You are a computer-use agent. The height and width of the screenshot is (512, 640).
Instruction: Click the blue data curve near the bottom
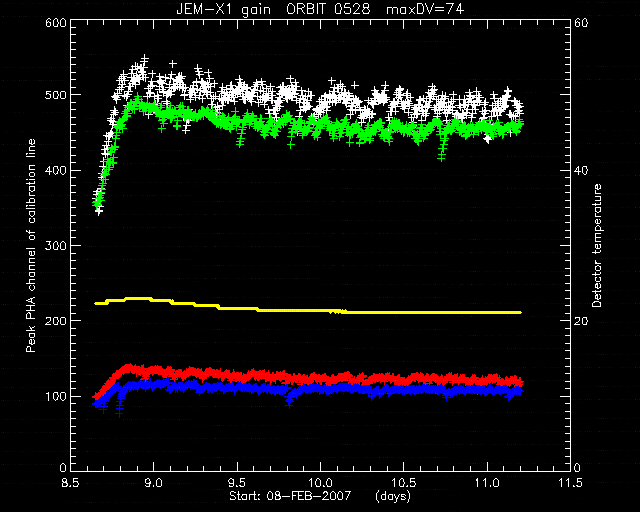310,388
